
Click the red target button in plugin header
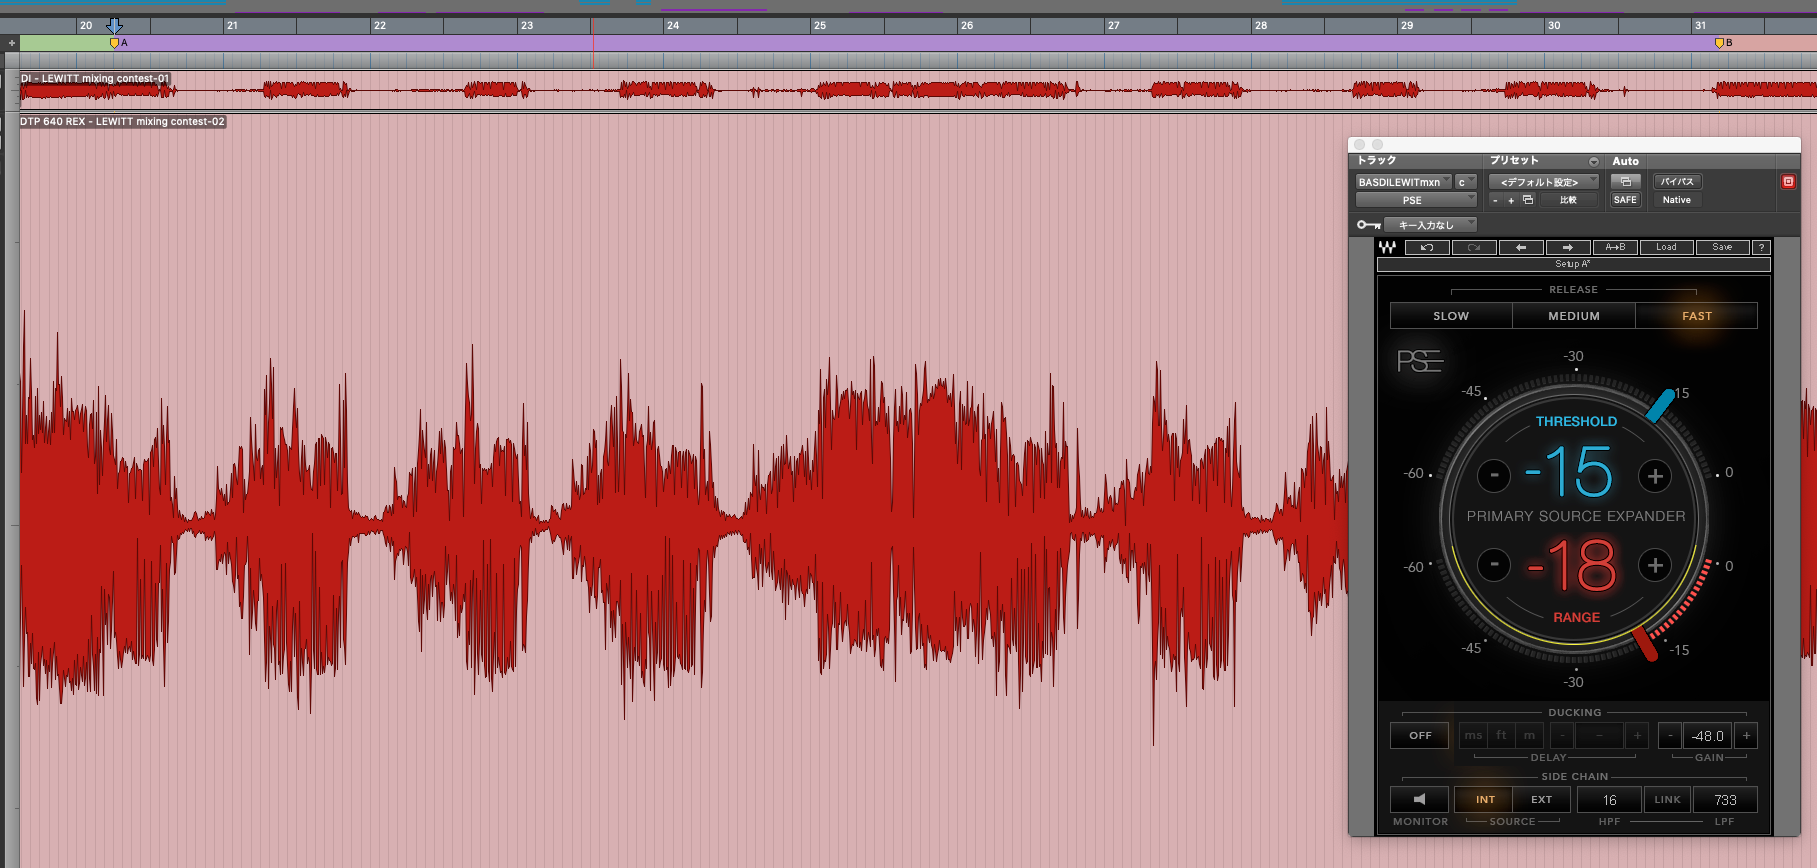[1788, 181]
